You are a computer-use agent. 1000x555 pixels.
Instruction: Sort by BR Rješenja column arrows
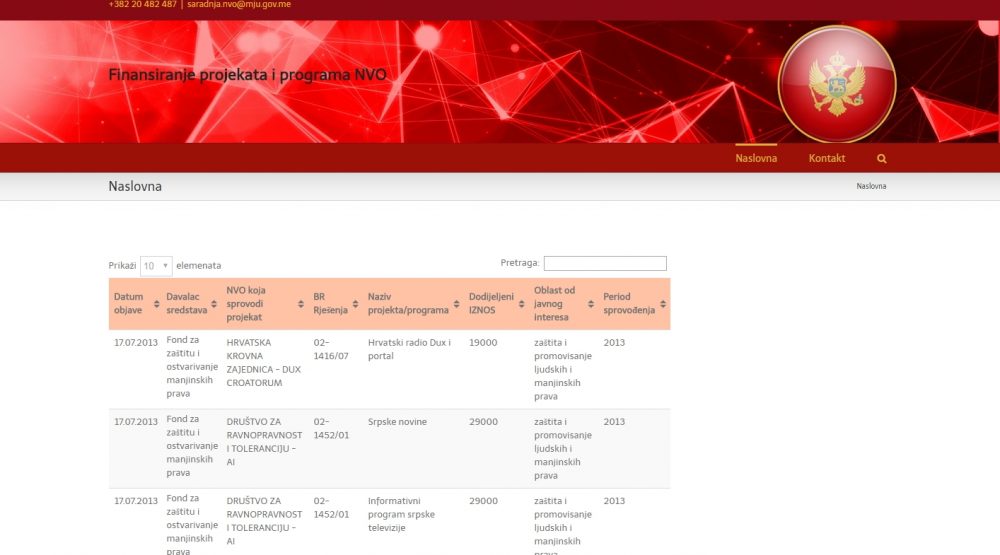[x=357, y=304]
